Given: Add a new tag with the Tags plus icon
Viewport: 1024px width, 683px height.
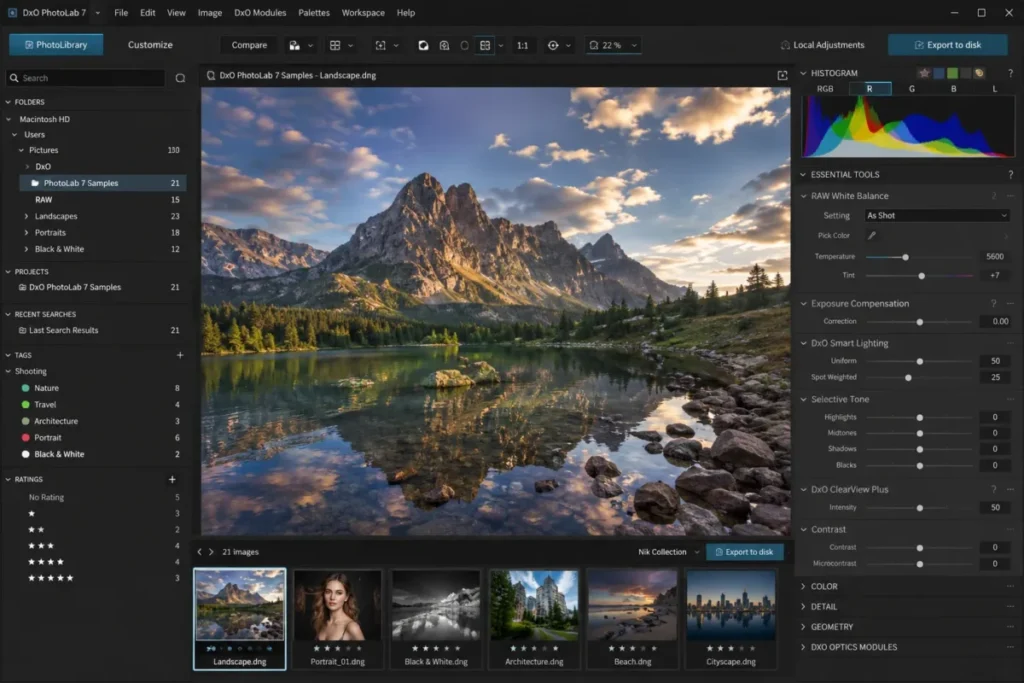Looking at the screenshot, I should click(180, 355).
